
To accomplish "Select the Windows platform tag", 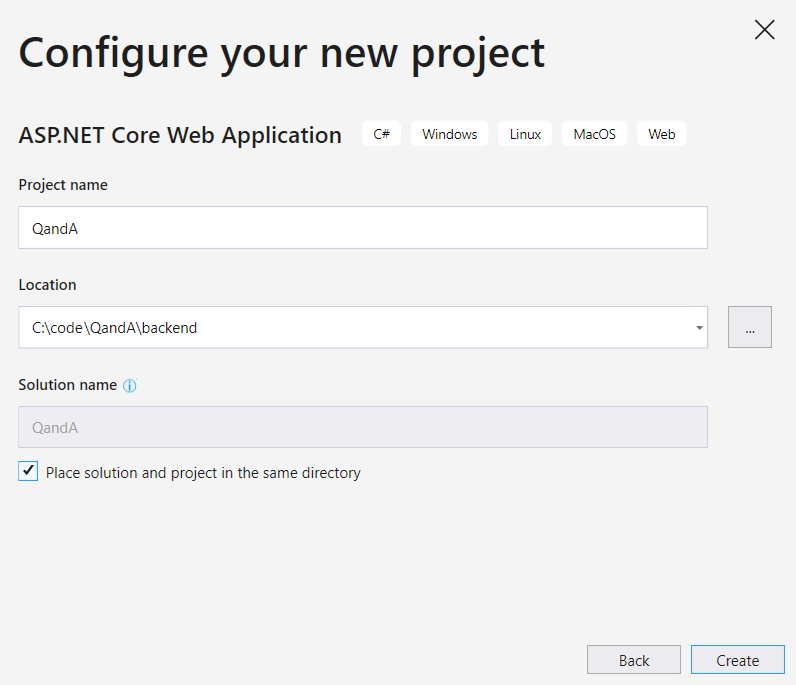I will [x=449, y=134].
